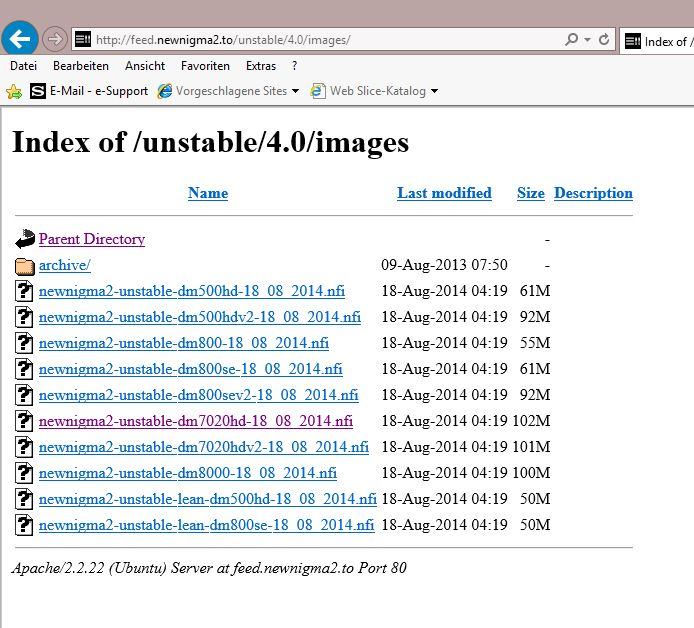Download newnigma2-unstable-lean-dm800se-18_08_2014.nfi
Image resolution: width=694 pixels, height=628 pixels.
tap(206, 525)
